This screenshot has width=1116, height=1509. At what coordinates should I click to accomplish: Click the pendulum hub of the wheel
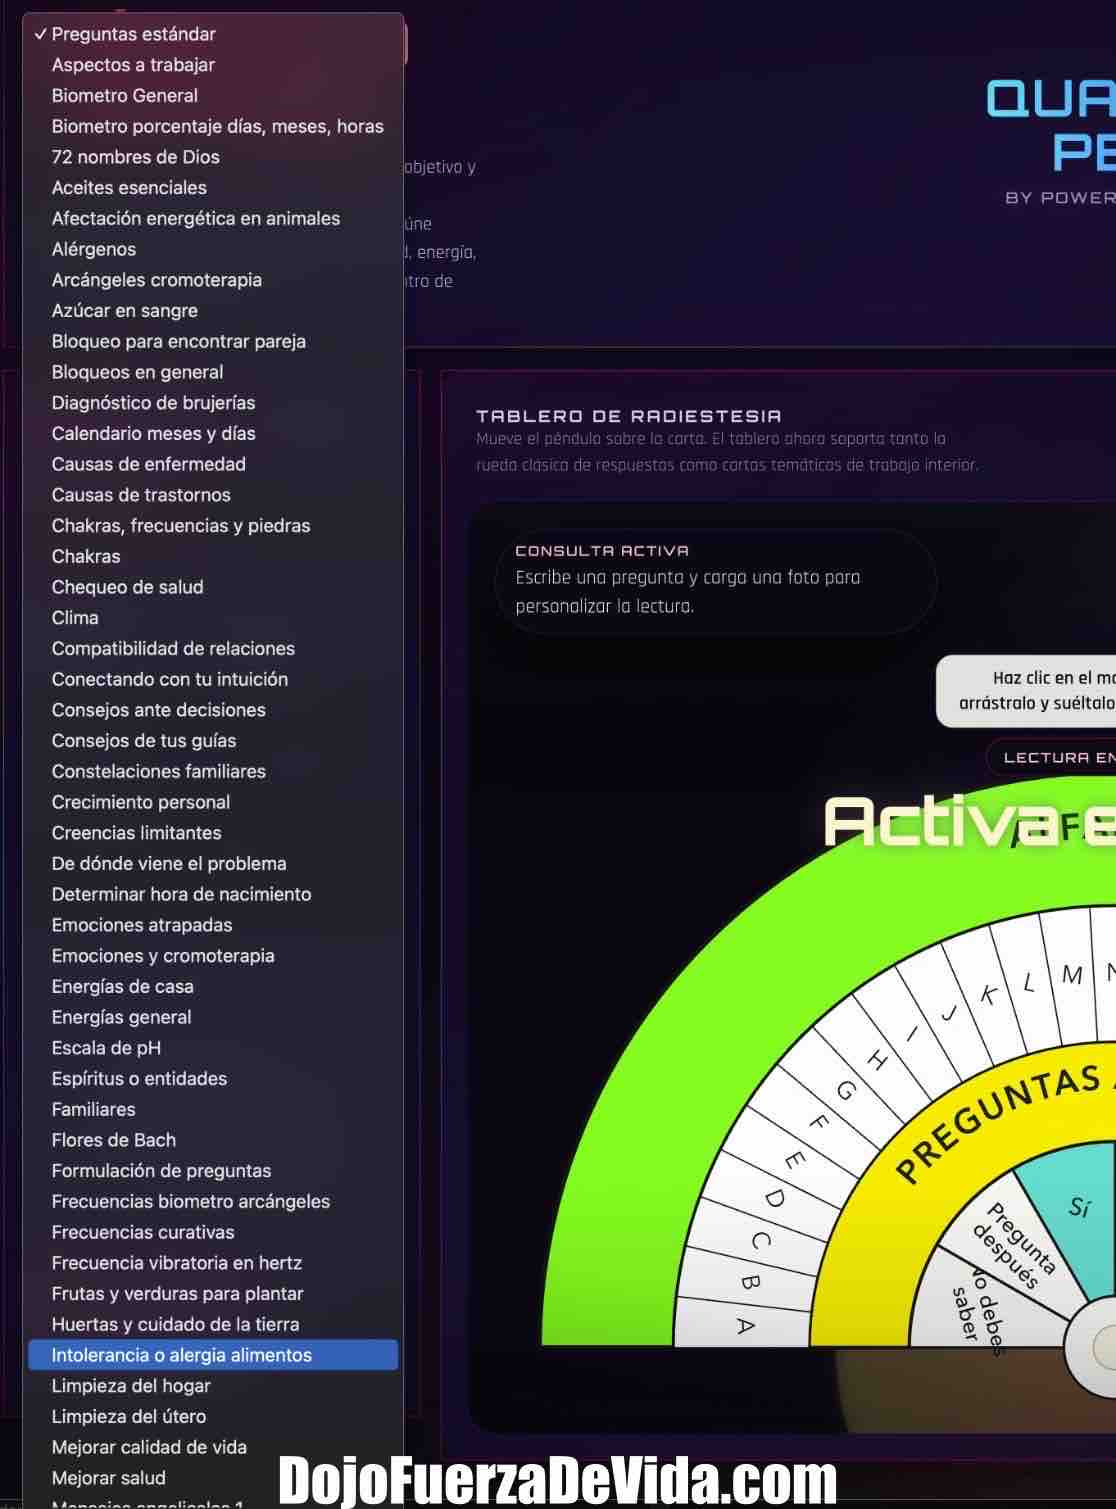(x=1093, y=1347)
